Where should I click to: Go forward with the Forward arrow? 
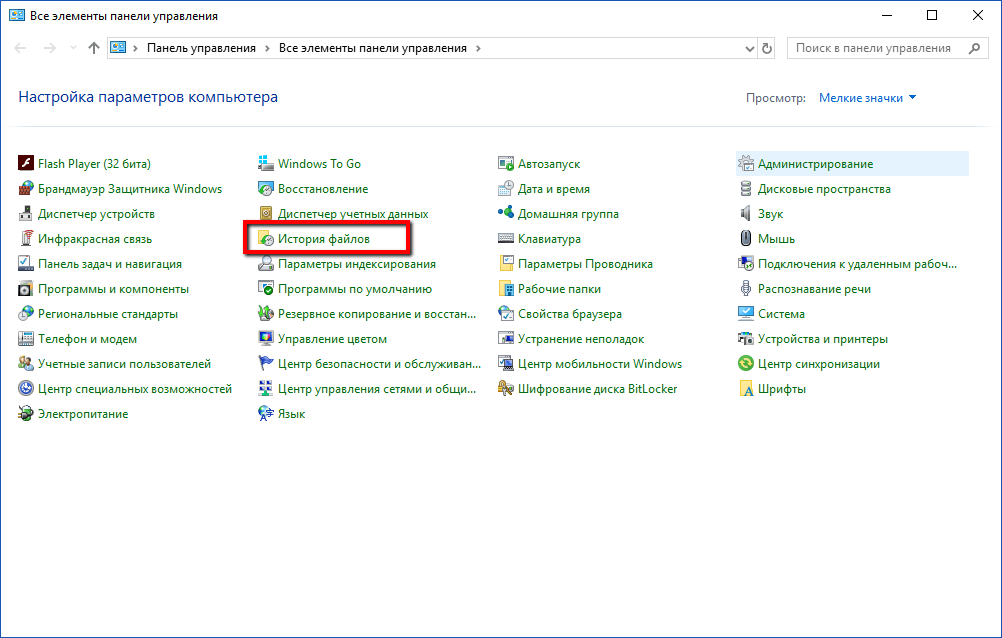coord(50,48)
